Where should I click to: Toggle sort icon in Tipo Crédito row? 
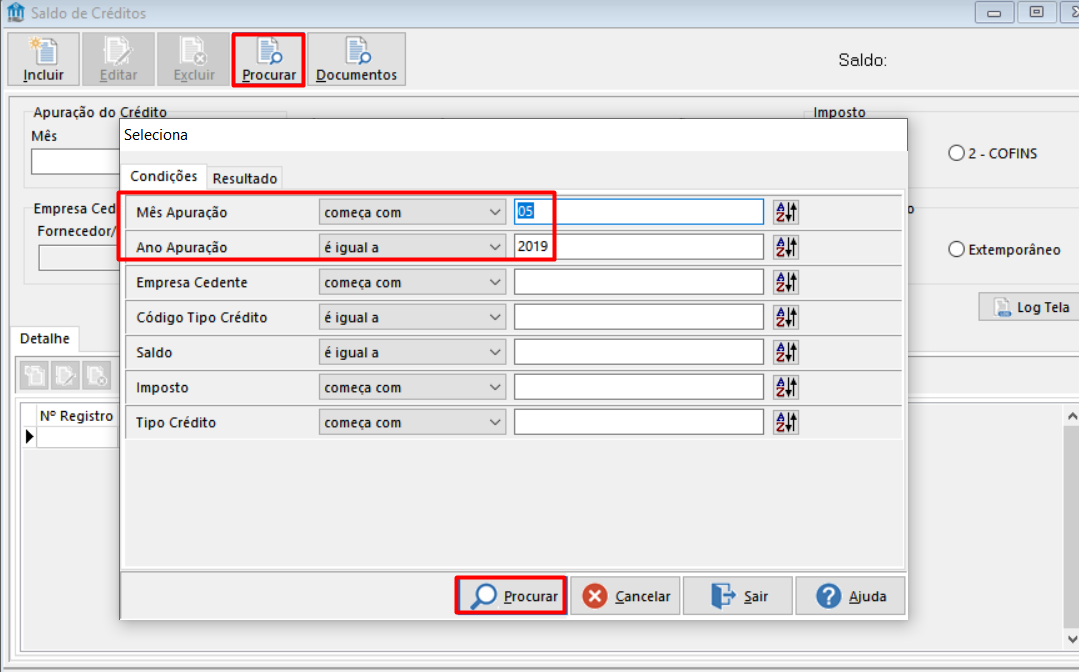pyautogui.click(x=786, y=422)
